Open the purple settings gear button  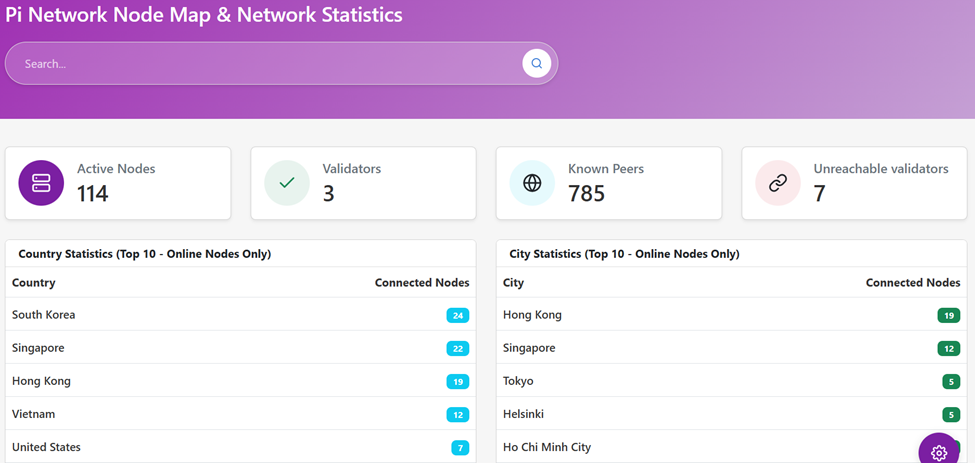[938, 452]
